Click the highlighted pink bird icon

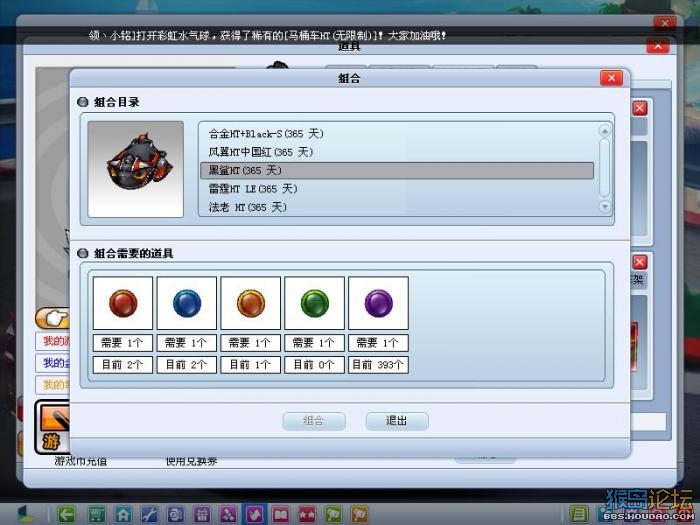click(x=254, y=514)
